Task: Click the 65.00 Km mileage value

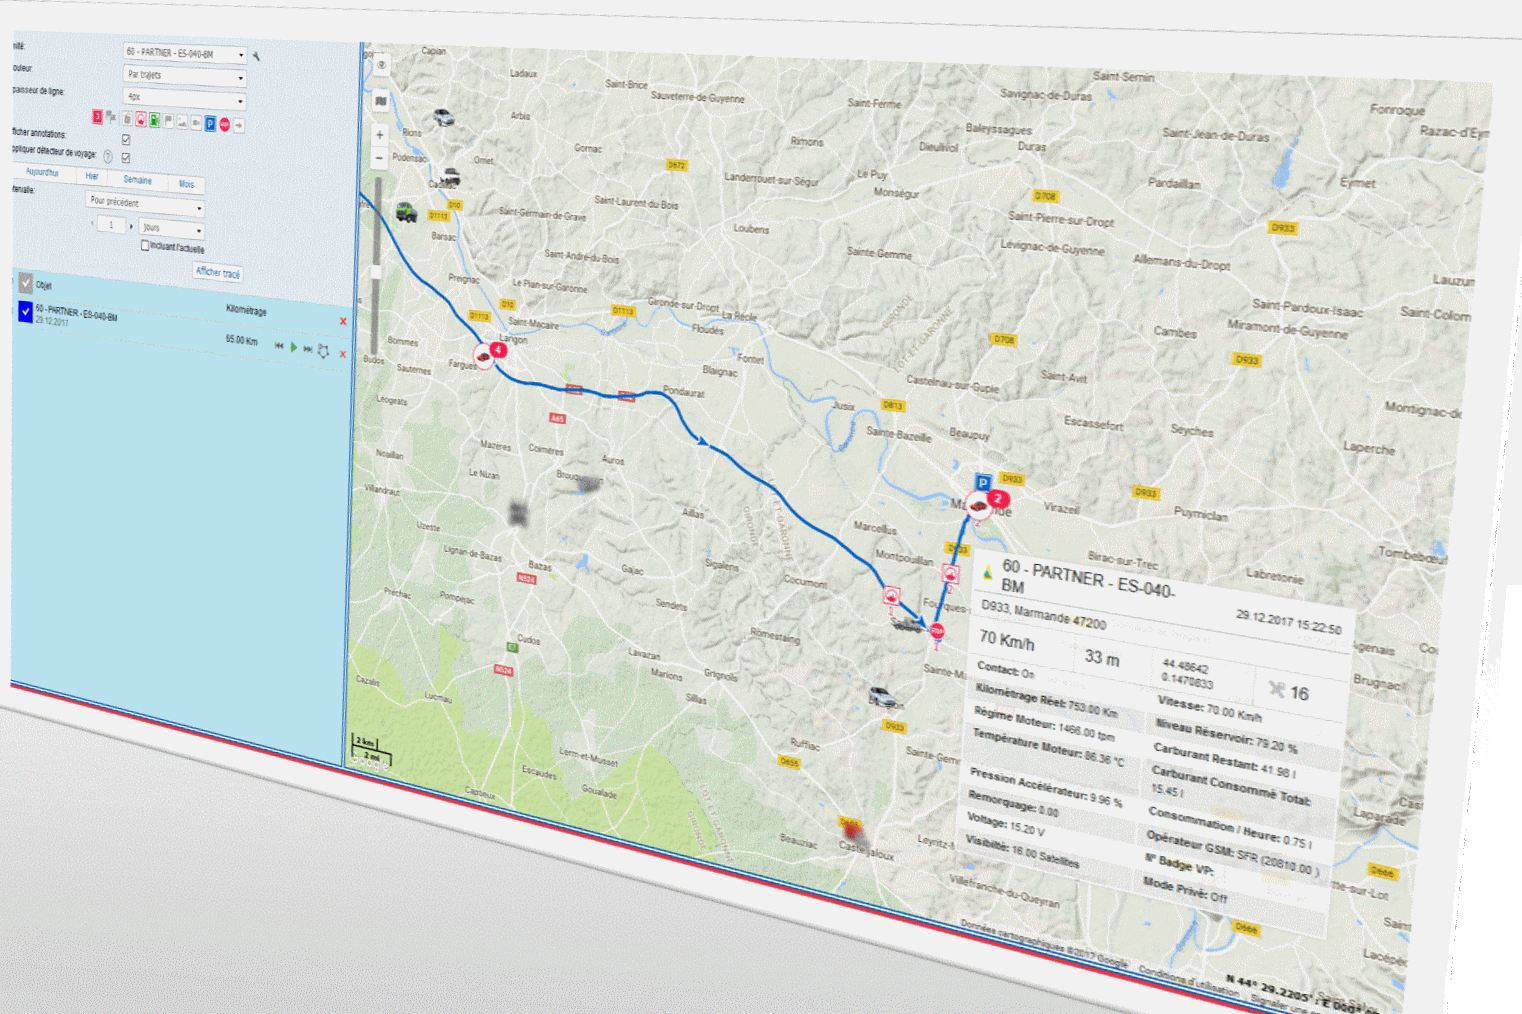Action: (x=241, y=340)
